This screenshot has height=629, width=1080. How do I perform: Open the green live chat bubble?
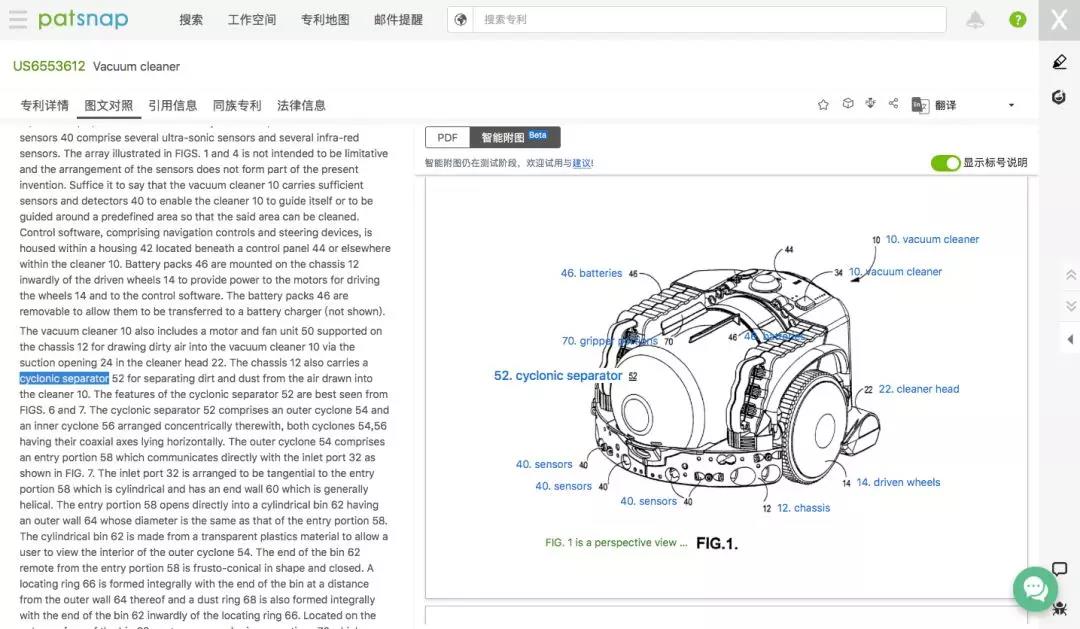pyautogui.click(x=1035, y=588)
